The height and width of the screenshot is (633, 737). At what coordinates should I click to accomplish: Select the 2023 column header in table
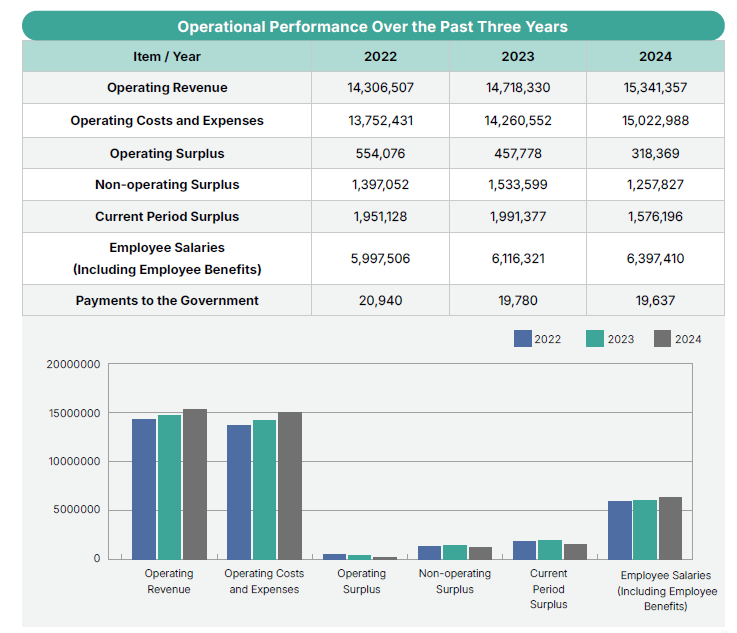point(518,56)
